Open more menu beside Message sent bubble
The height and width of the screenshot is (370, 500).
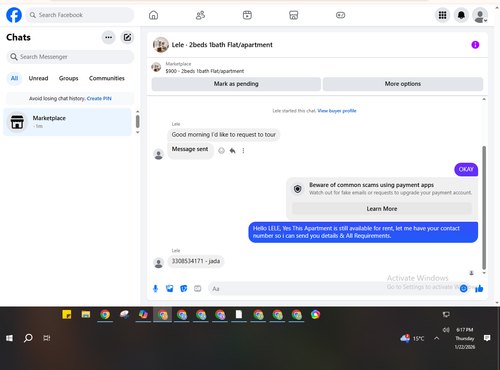(x=243, y=151)
